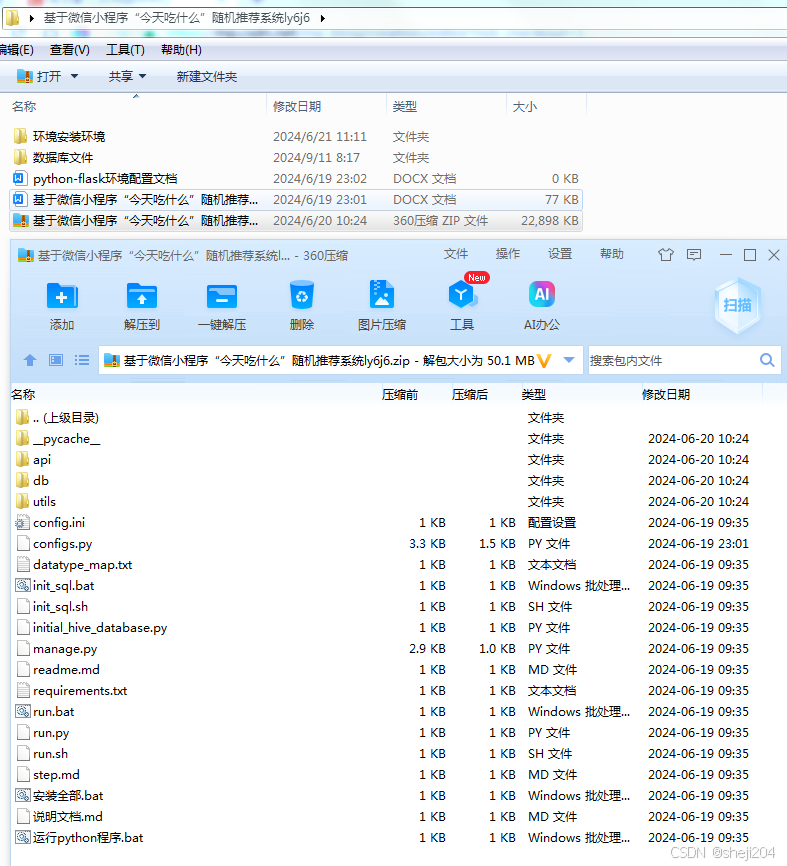This screenshot has height=866, width=787.
Task: Click the 删除 (Delete) trash icon
Action: click(302, 294)
